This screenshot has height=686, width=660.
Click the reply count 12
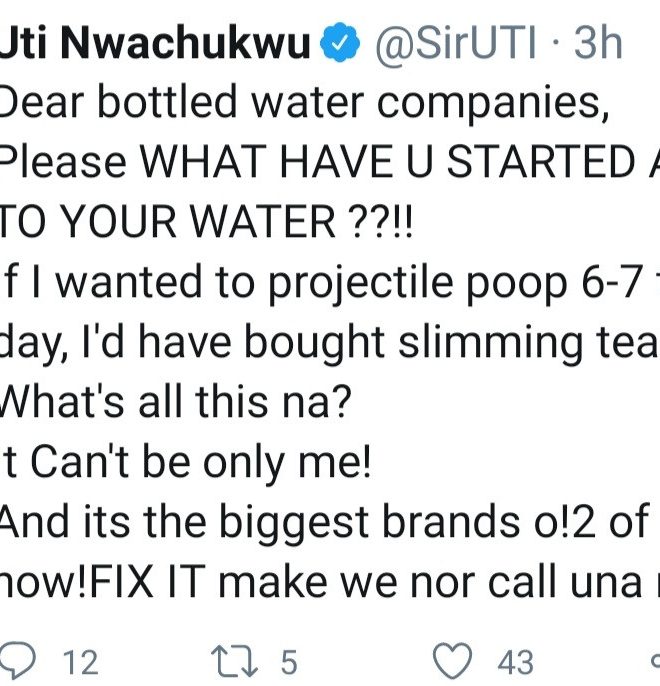click(80, 662)
